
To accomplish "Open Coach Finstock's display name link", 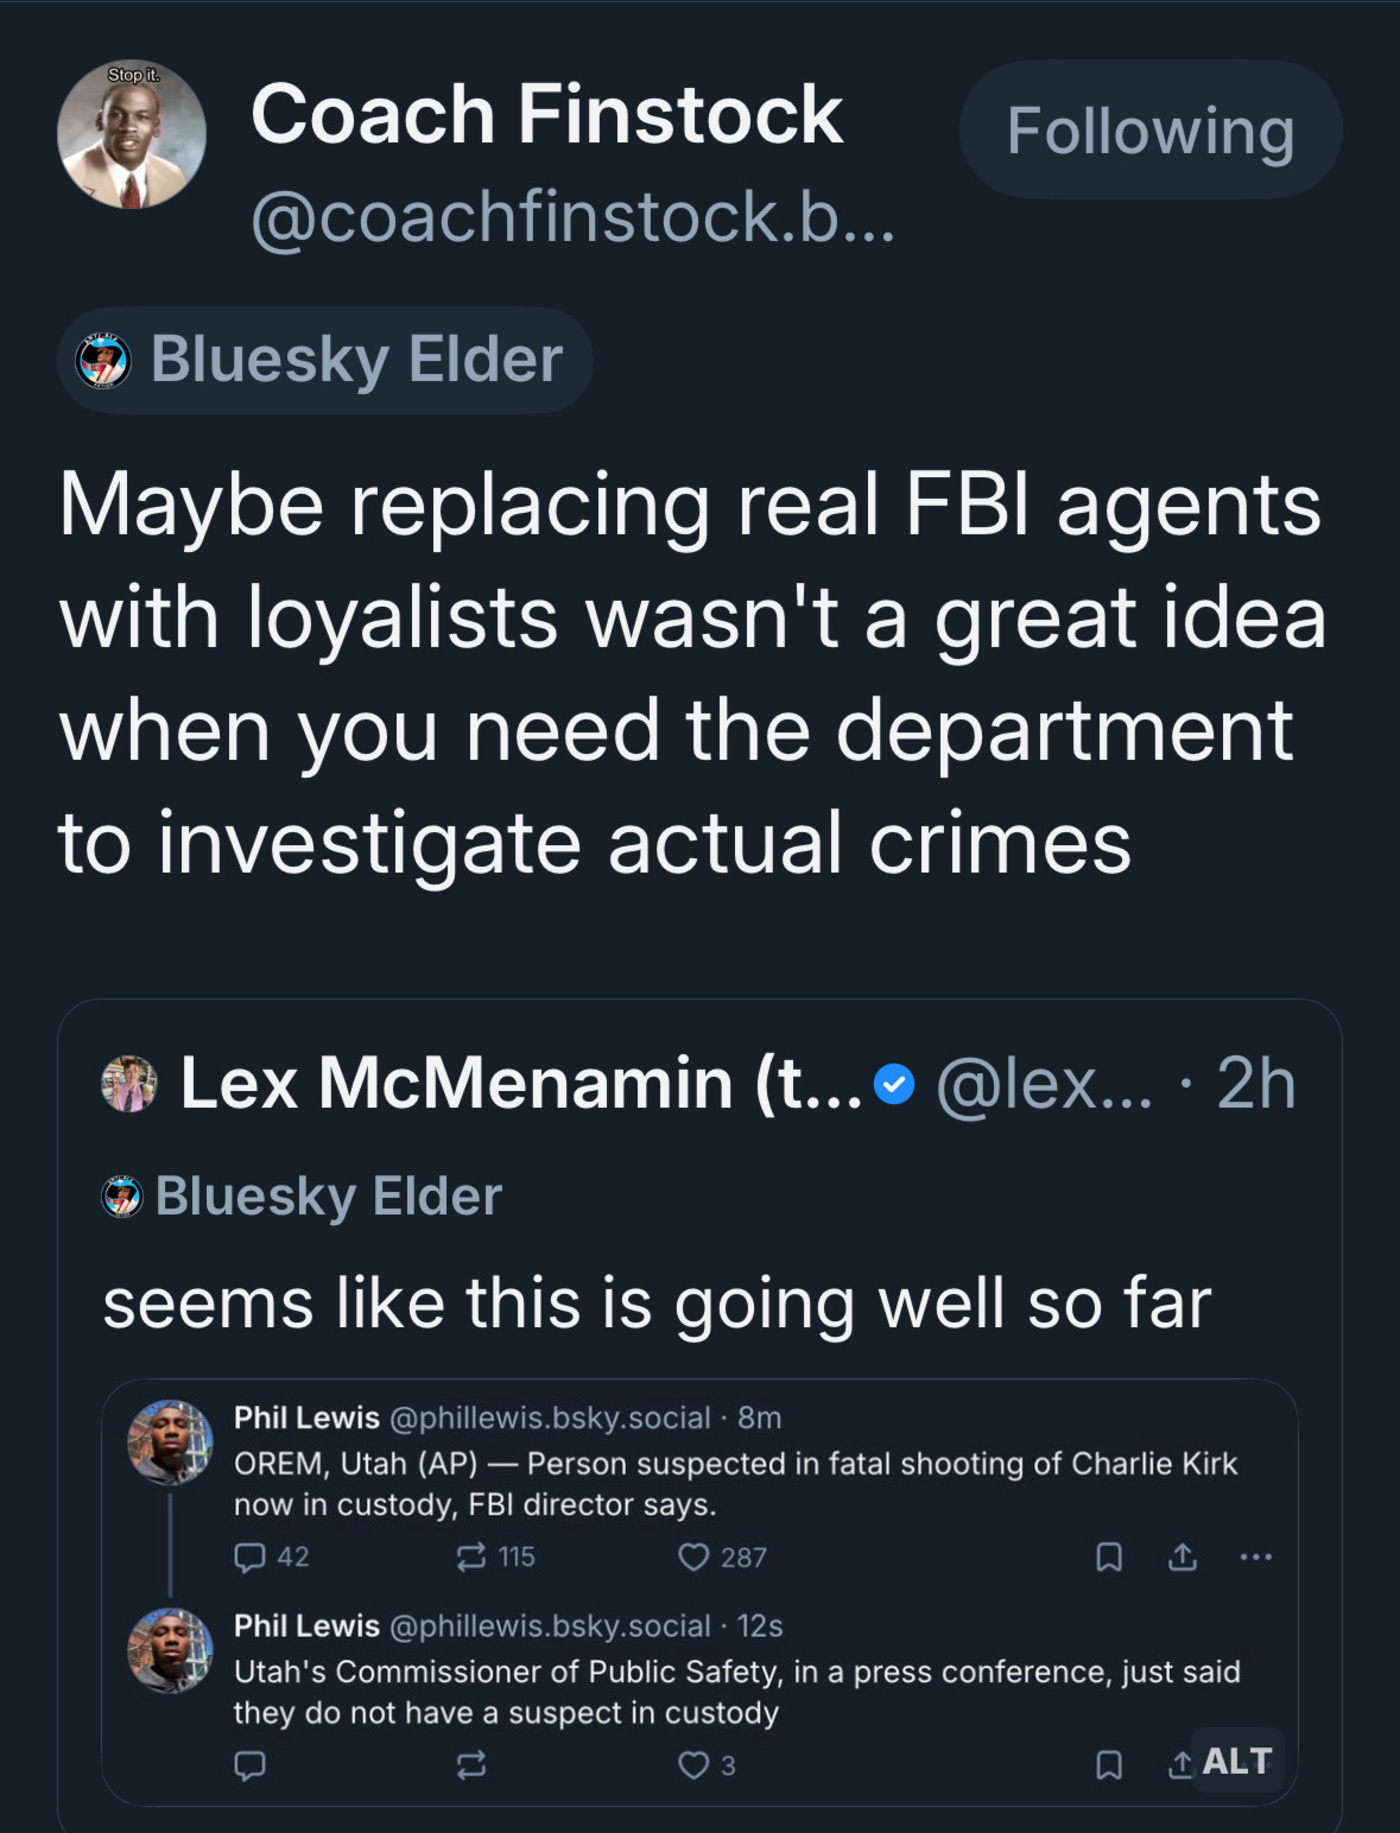I will [x=546, y=114].
